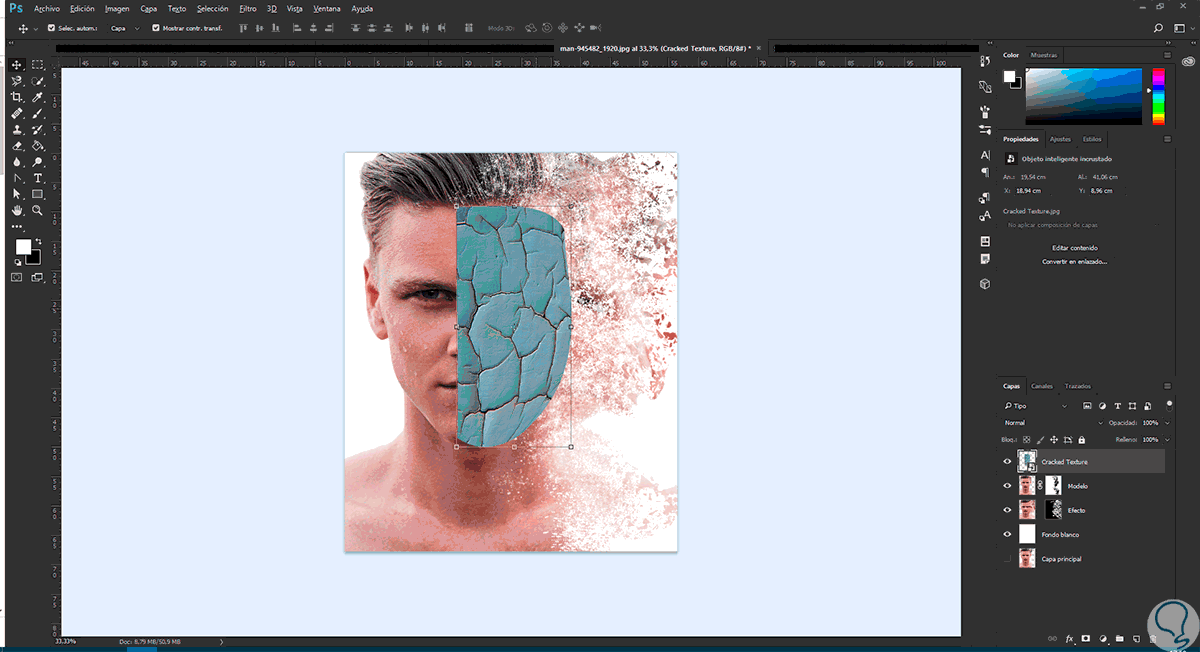
Task: Select the Blur drop tool
Action: click(x=17, y=162)
